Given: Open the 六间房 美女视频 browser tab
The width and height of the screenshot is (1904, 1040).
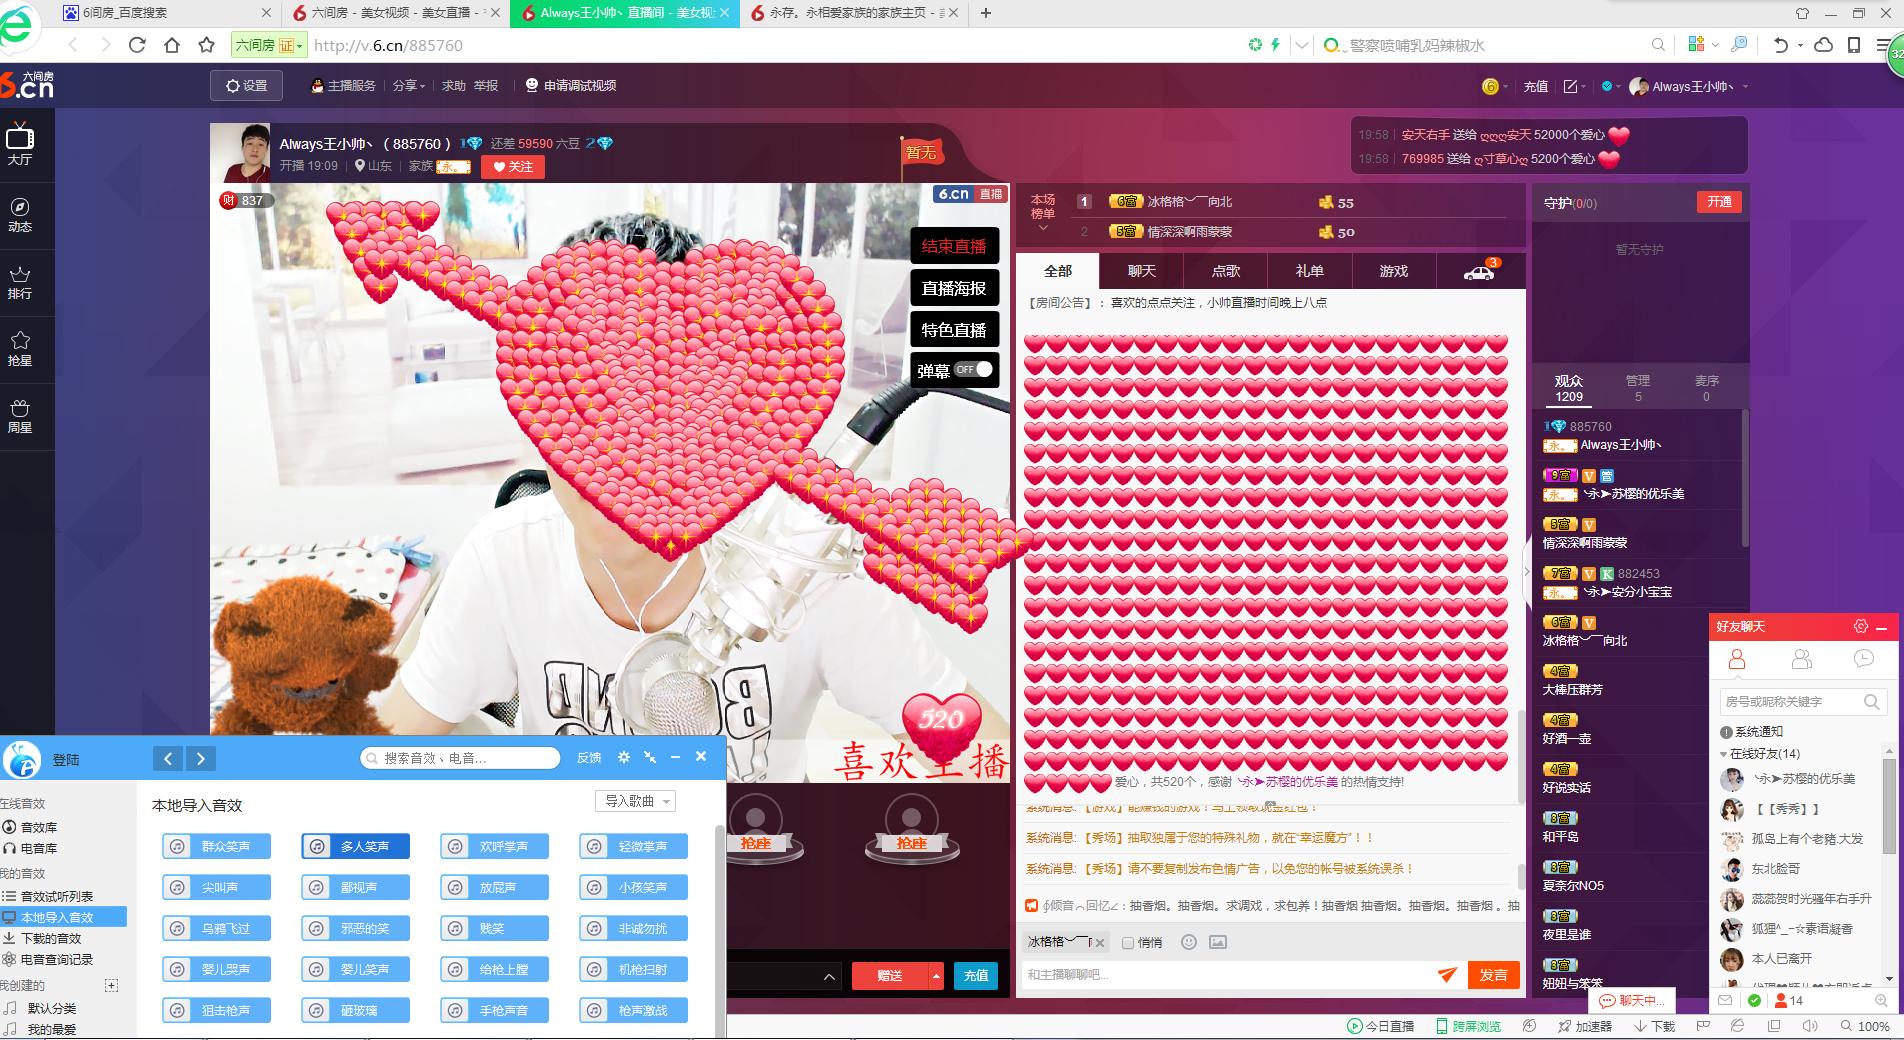Looking at the screenshot, I should tap(397, 13).
